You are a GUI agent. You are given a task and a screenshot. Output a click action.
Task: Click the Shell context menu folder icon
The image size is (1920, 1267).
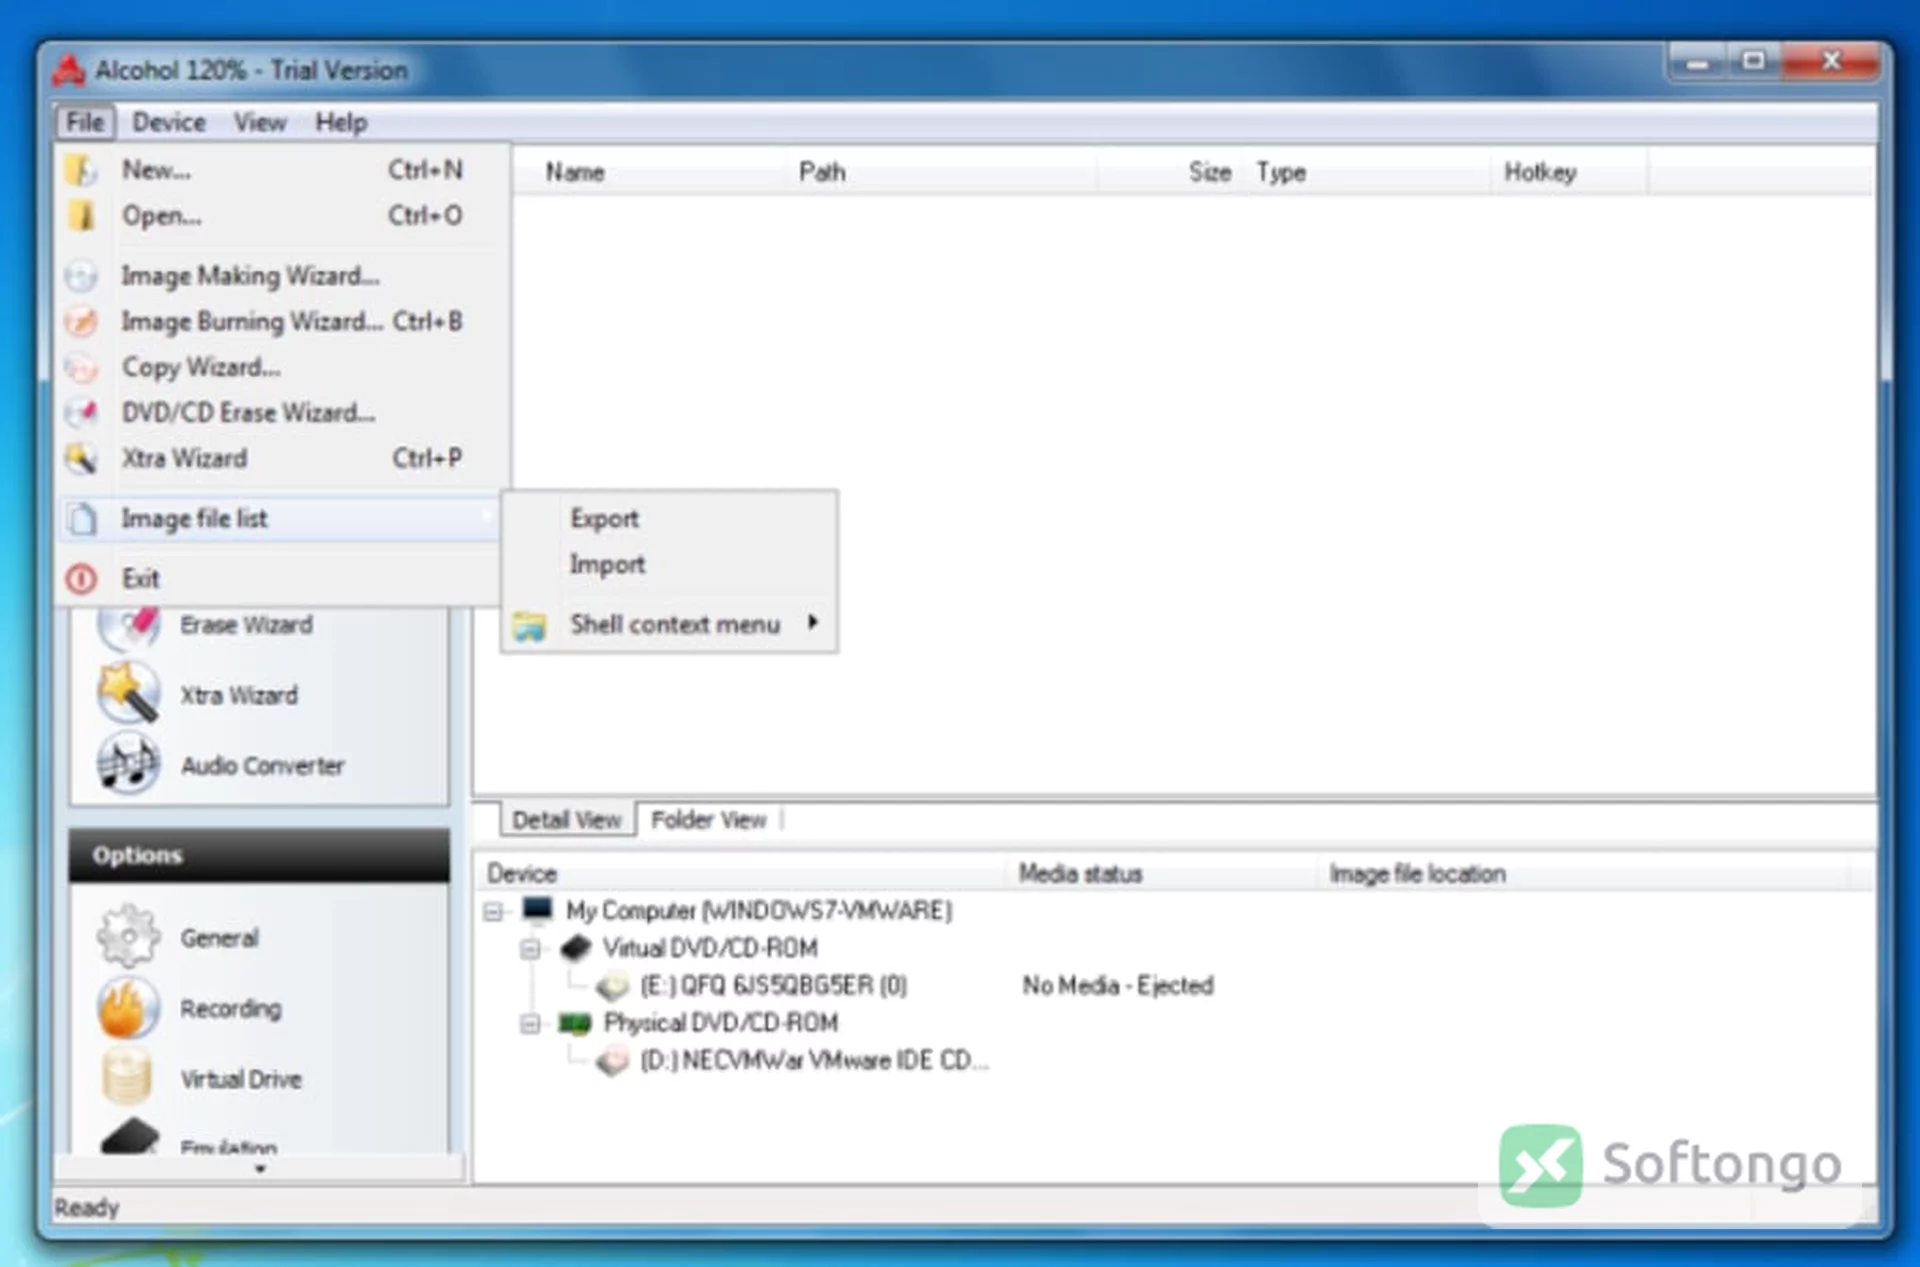pos(529,626)
